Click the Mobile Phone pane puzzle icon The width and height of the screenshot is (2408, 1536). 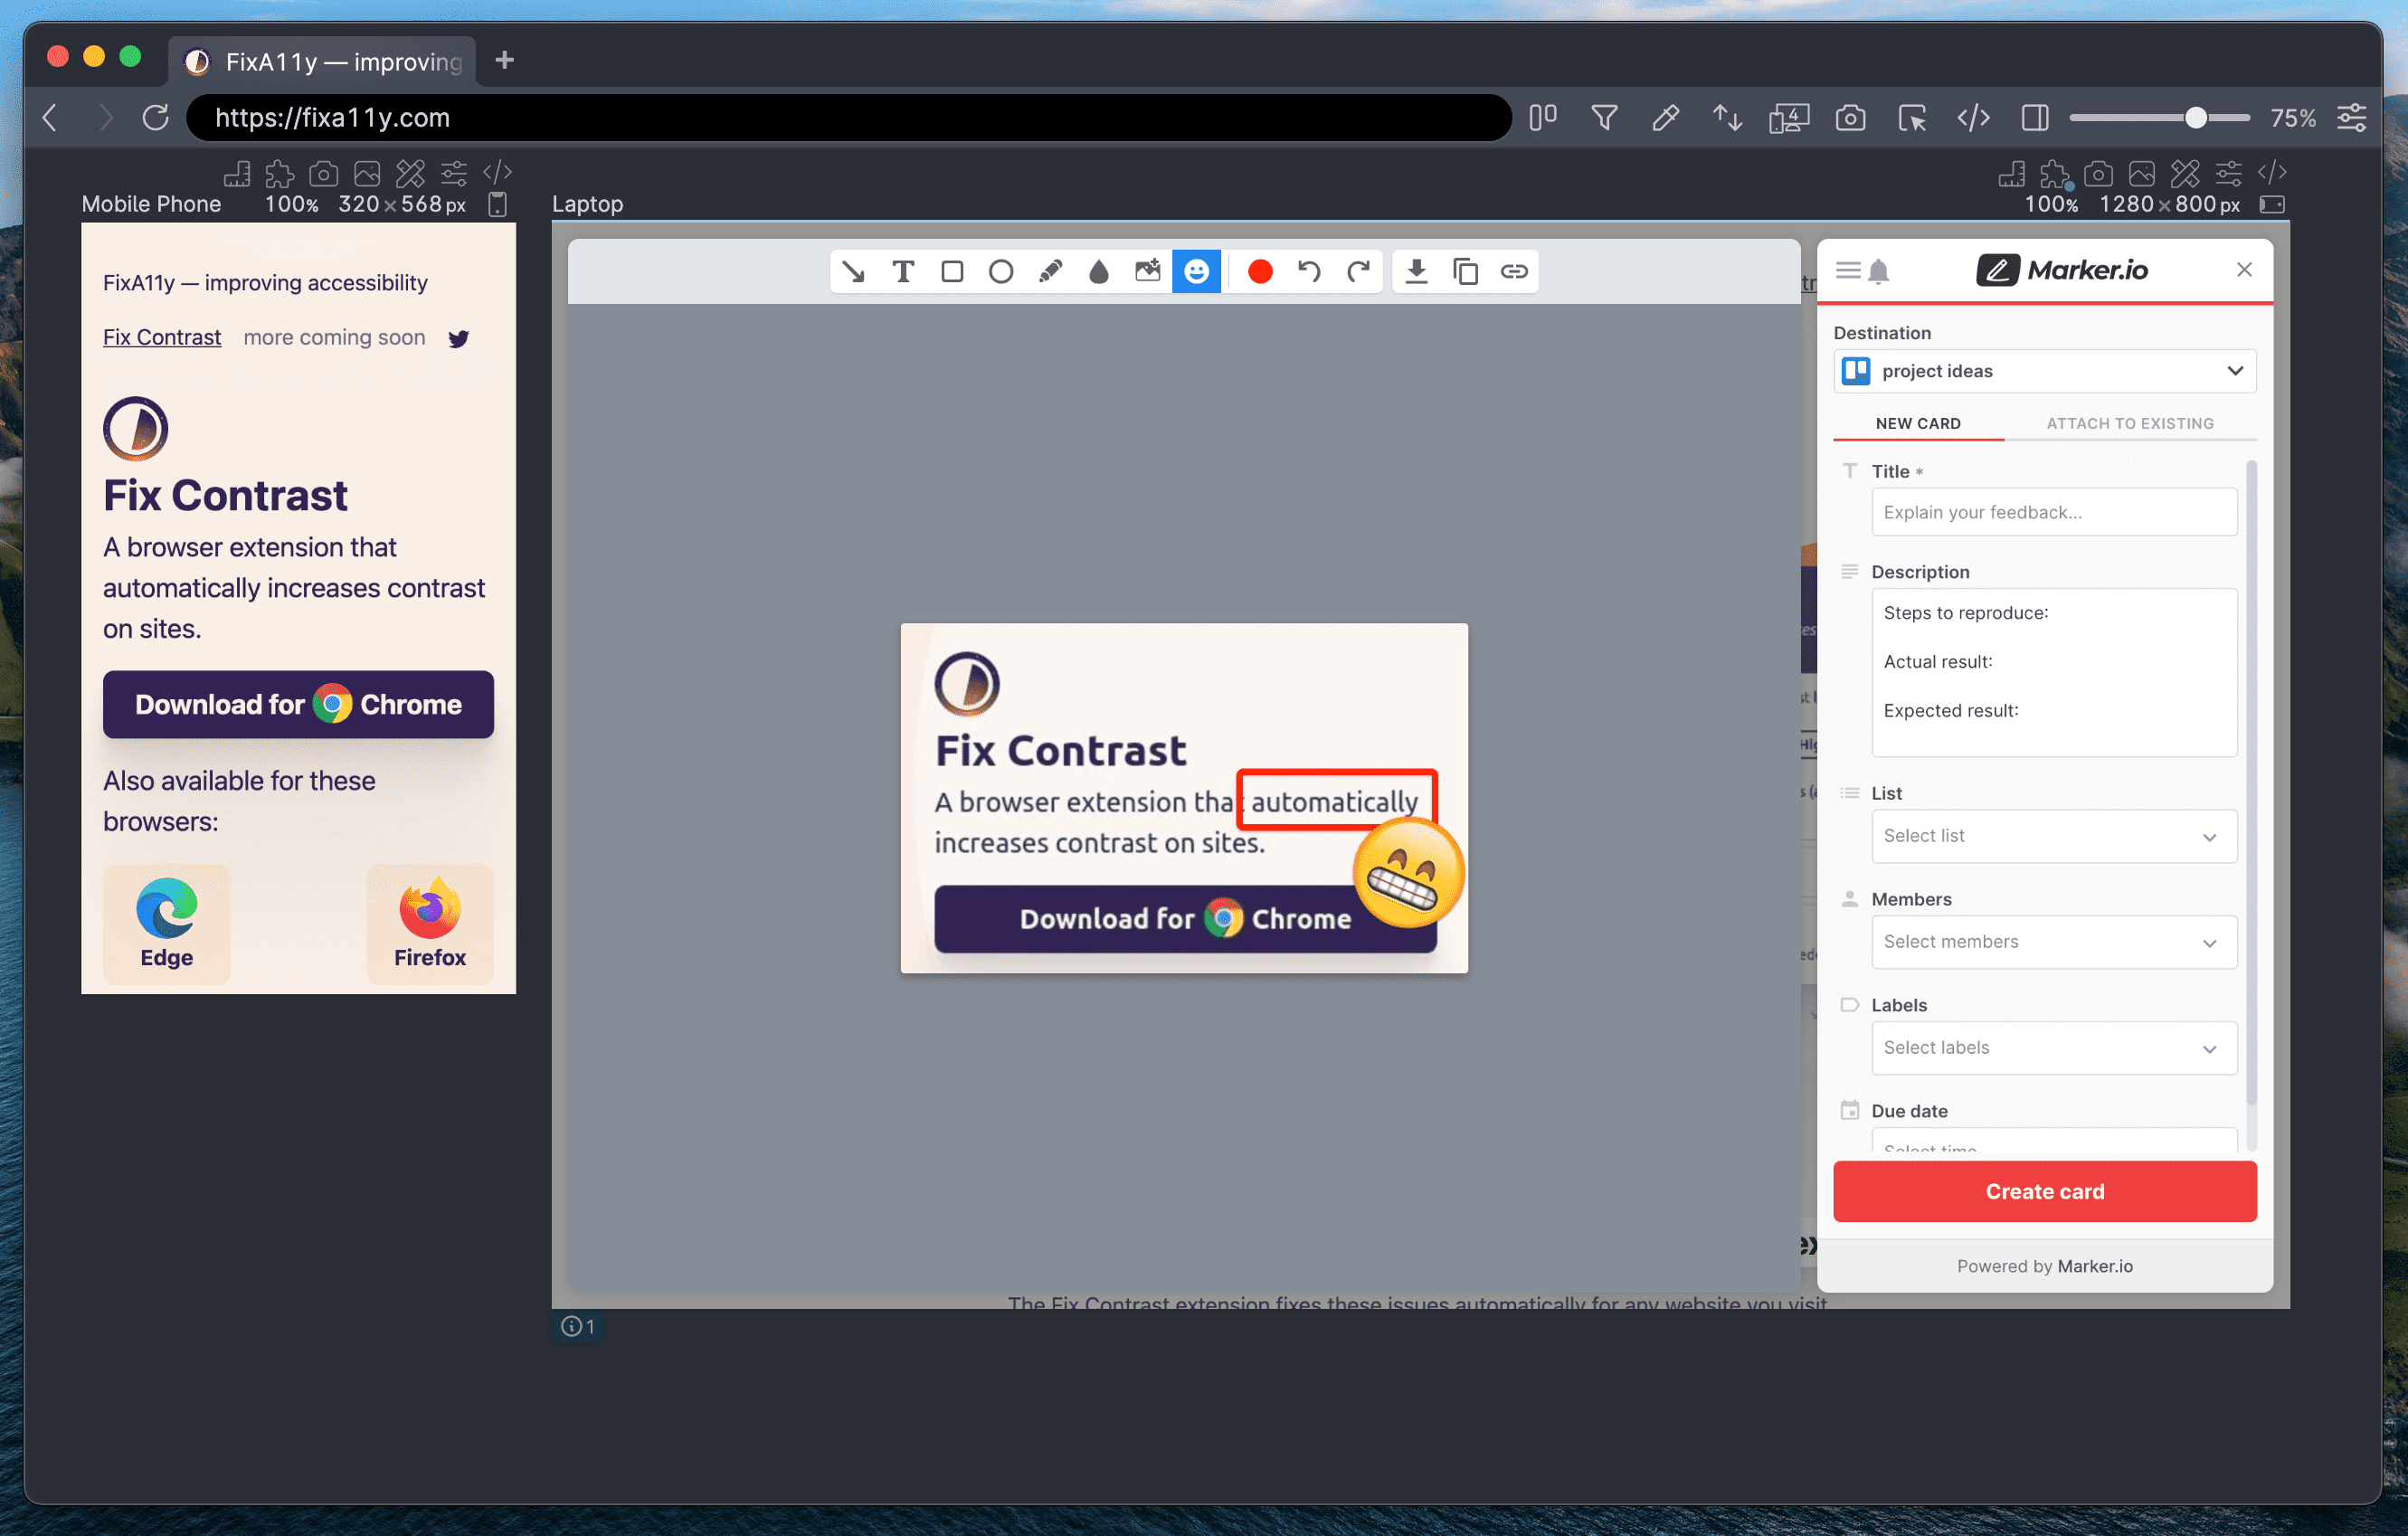(280, 174)
